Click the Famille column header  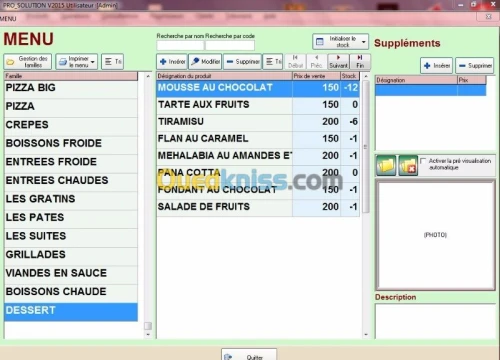point(71,76)
